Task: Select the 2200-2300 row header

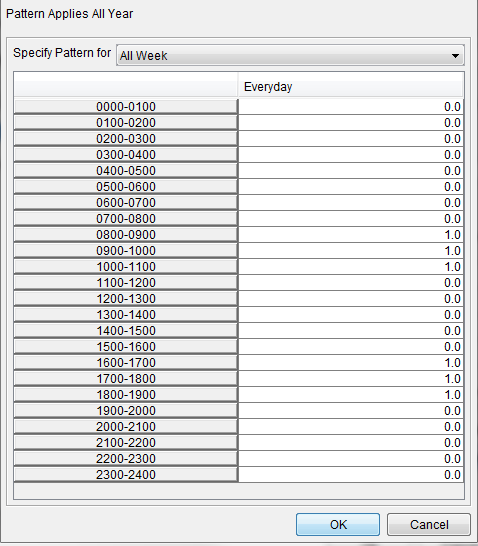Action: tap(126, 459)
